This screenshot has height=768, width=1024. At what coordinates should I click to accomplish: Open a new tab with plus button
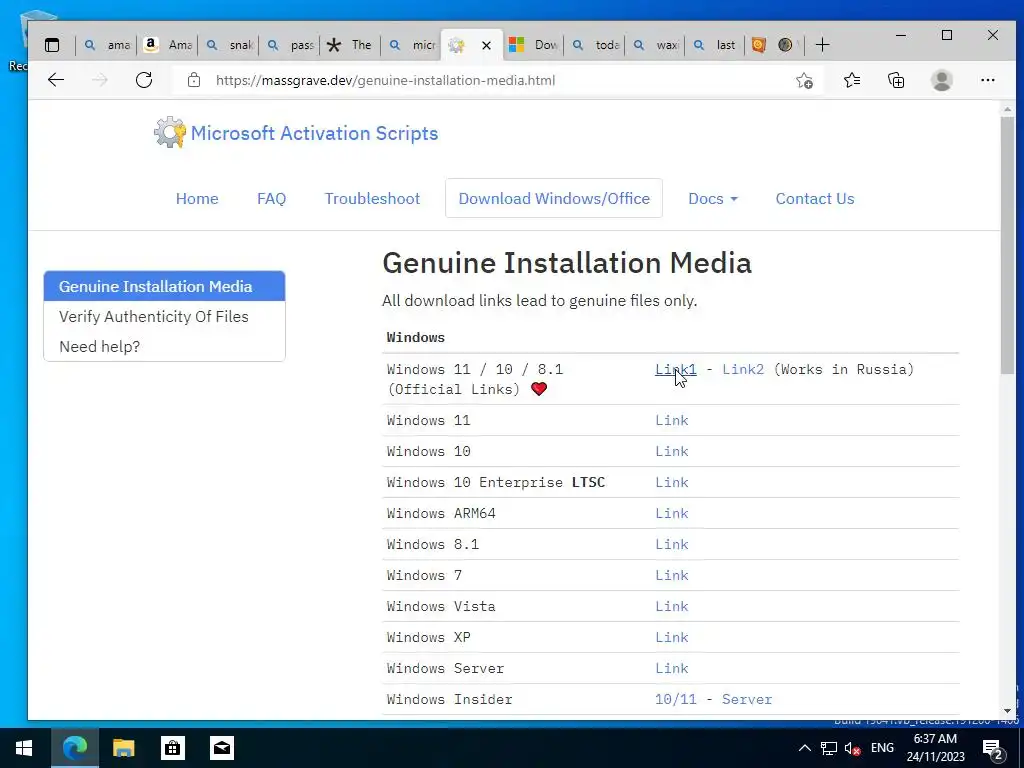coord(823,45)
